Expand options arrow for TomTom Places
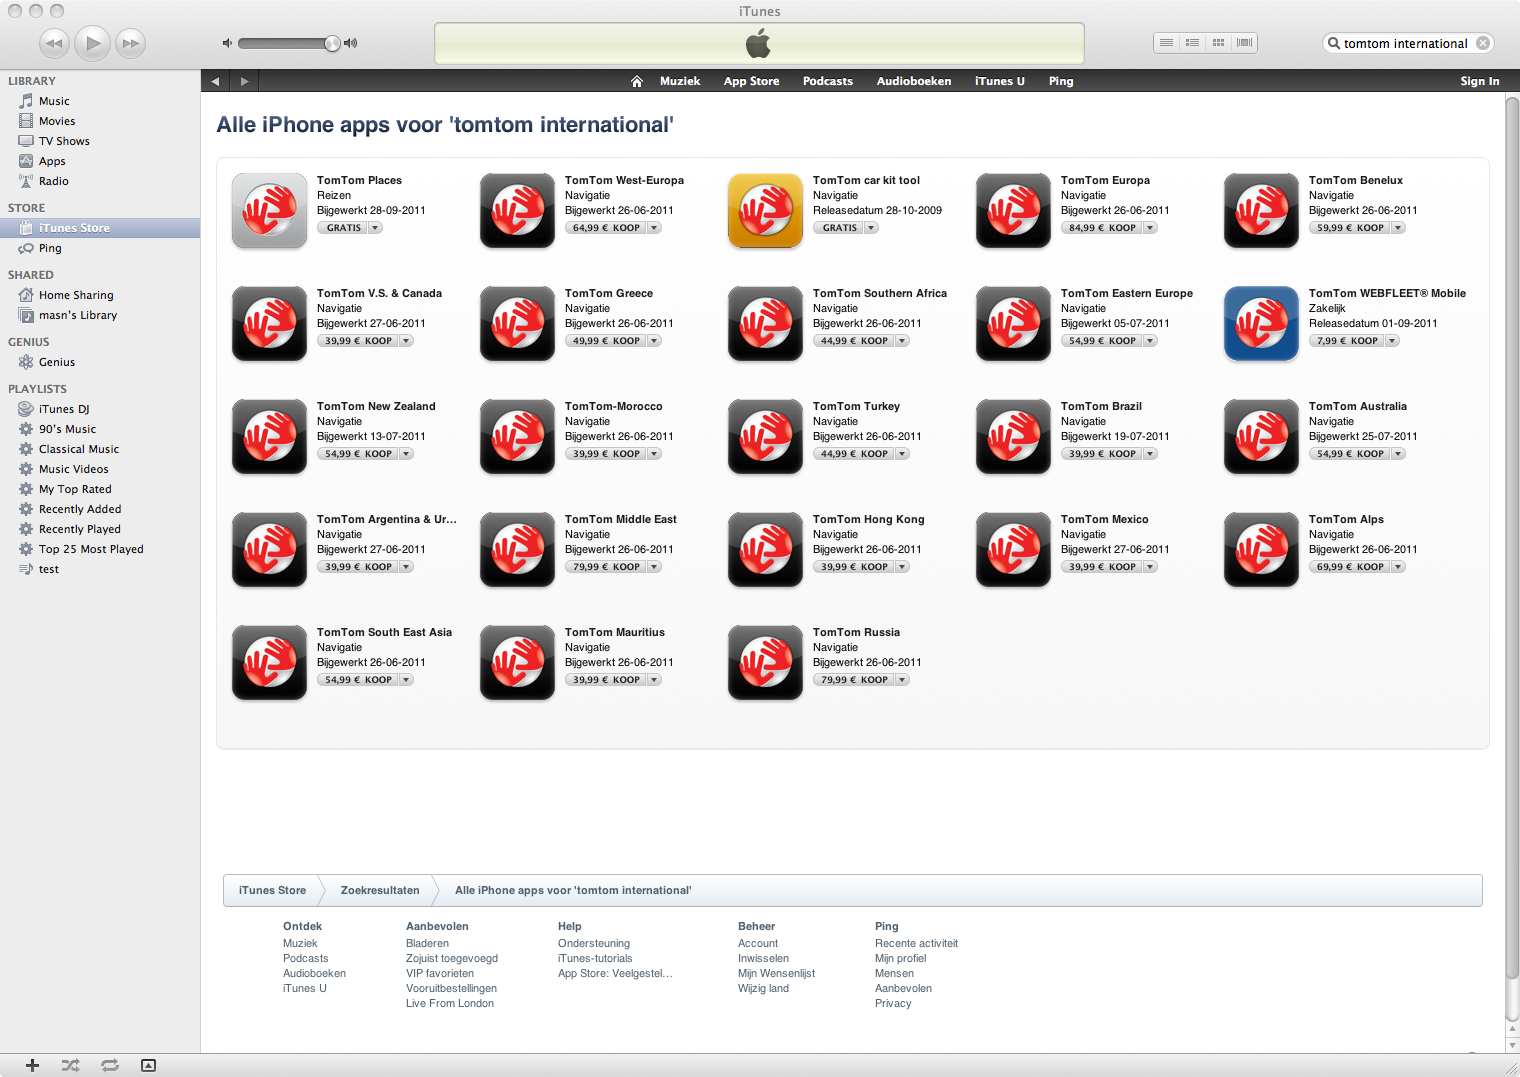The image size is (1520, 1077). point(376,228)
